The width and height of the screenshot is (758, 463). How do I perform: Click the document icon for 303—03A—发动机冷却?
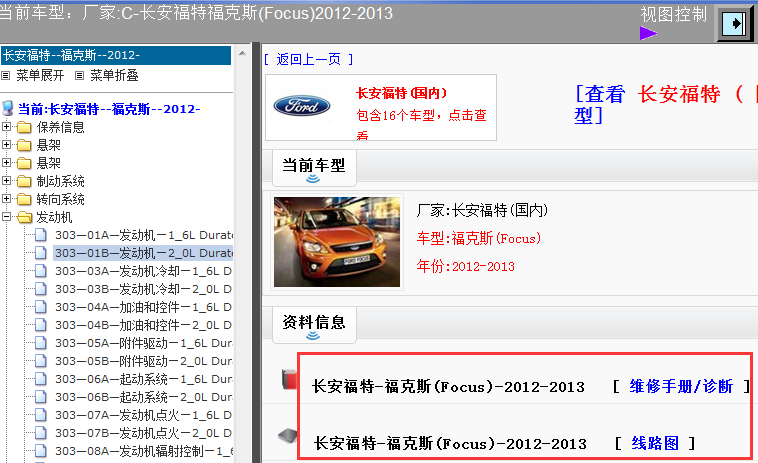(x=41, y=271)
